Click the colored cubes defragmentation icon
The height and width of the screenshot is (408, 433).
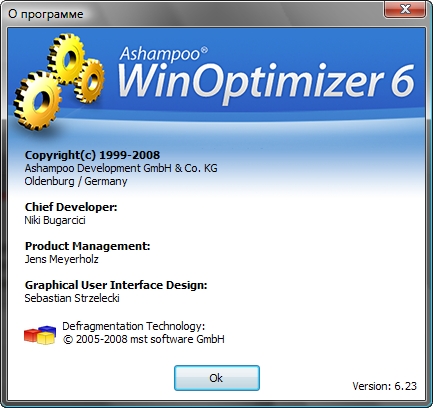[x=40, y=334]
